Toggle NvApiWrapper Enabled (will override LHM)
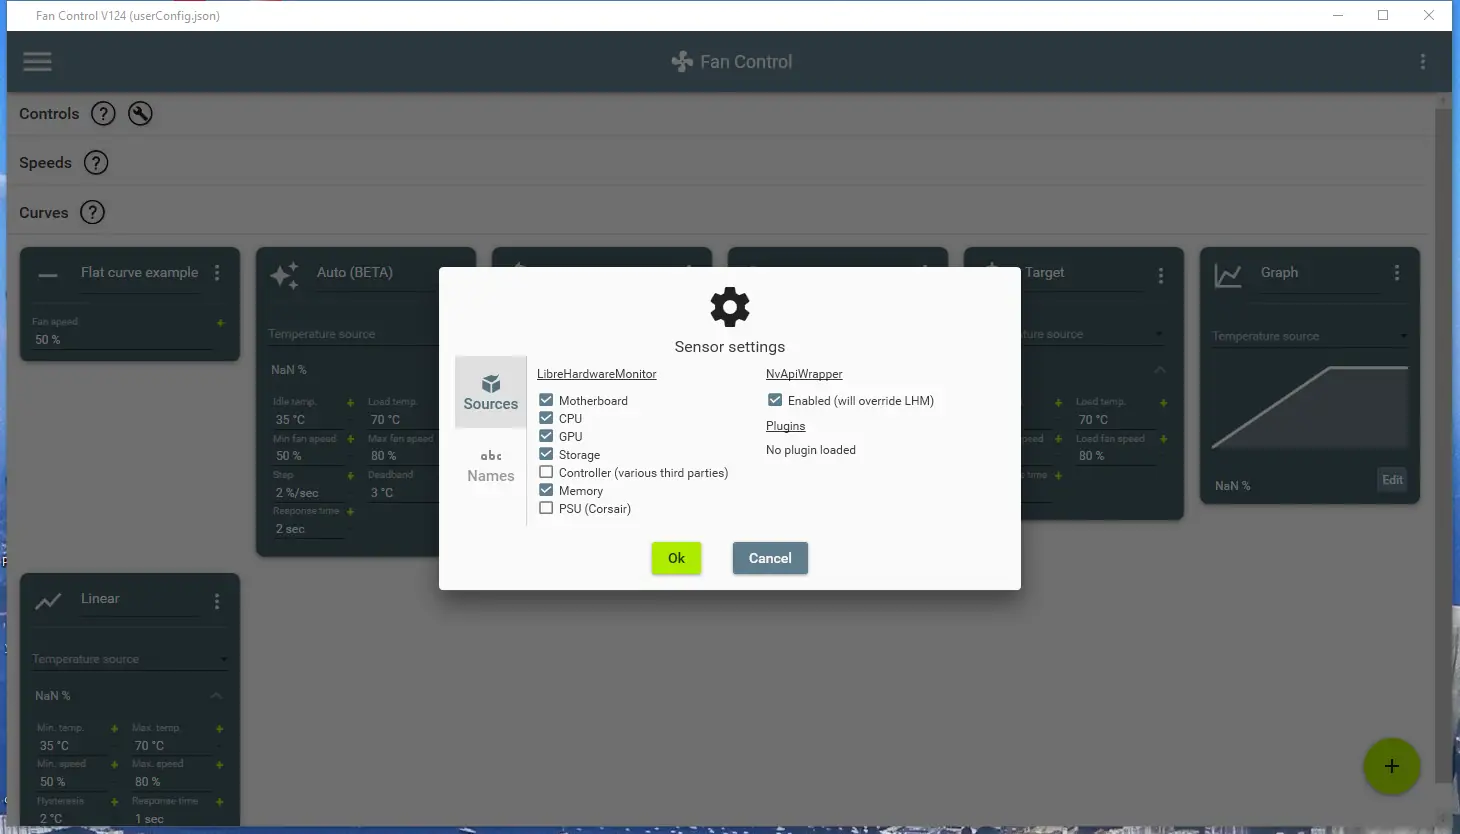Image resolution: width=1460 pixels, height=834 pixels. pos(775,400)
